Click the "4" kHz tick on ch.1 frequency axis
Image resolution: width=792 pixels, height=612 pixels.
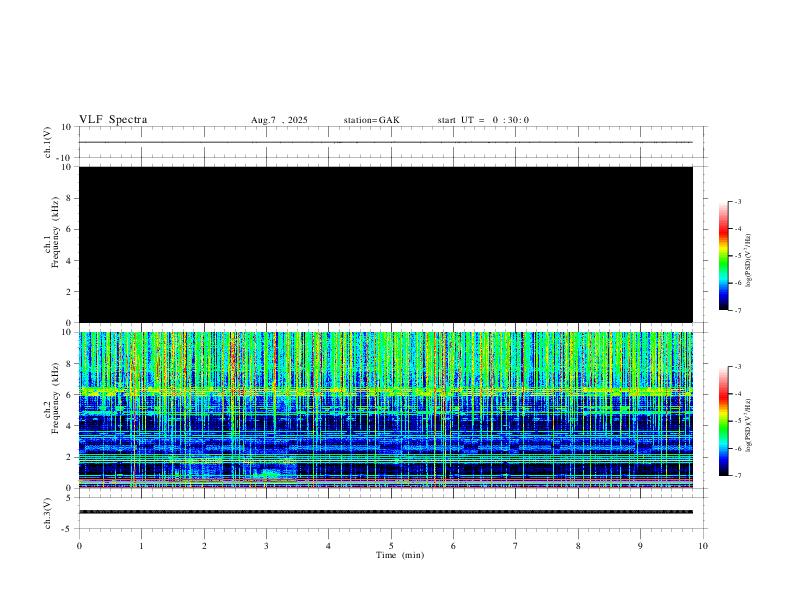point(69,261)
